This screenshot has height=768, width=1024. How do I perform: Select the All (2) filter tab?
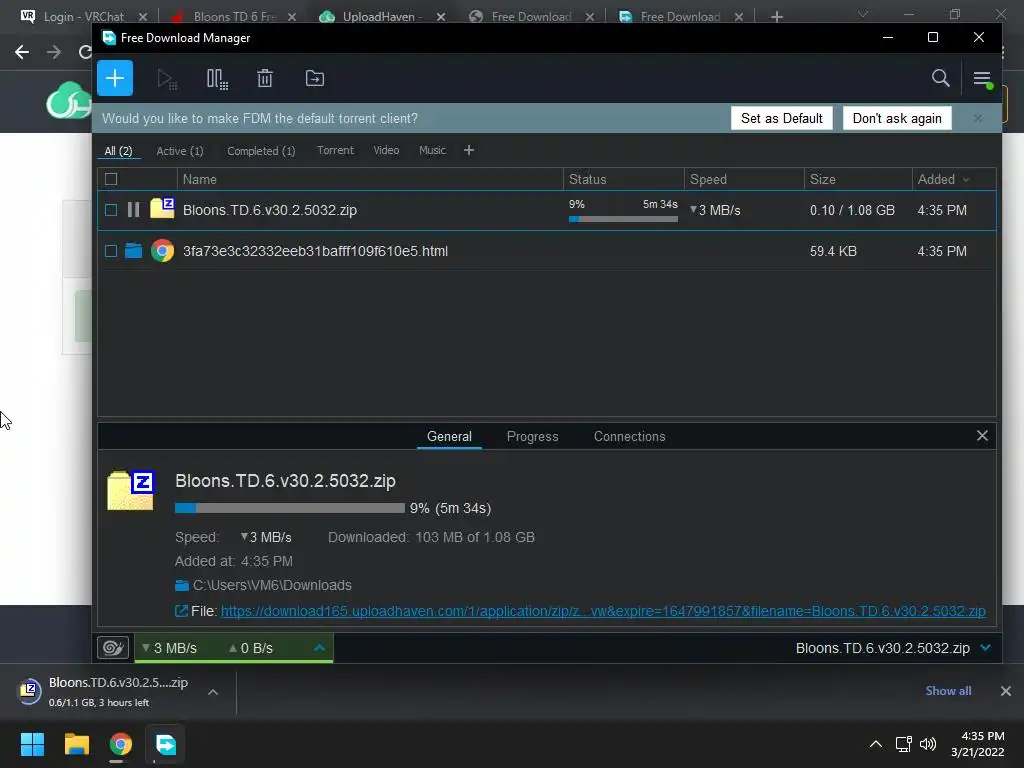point(118,151)
